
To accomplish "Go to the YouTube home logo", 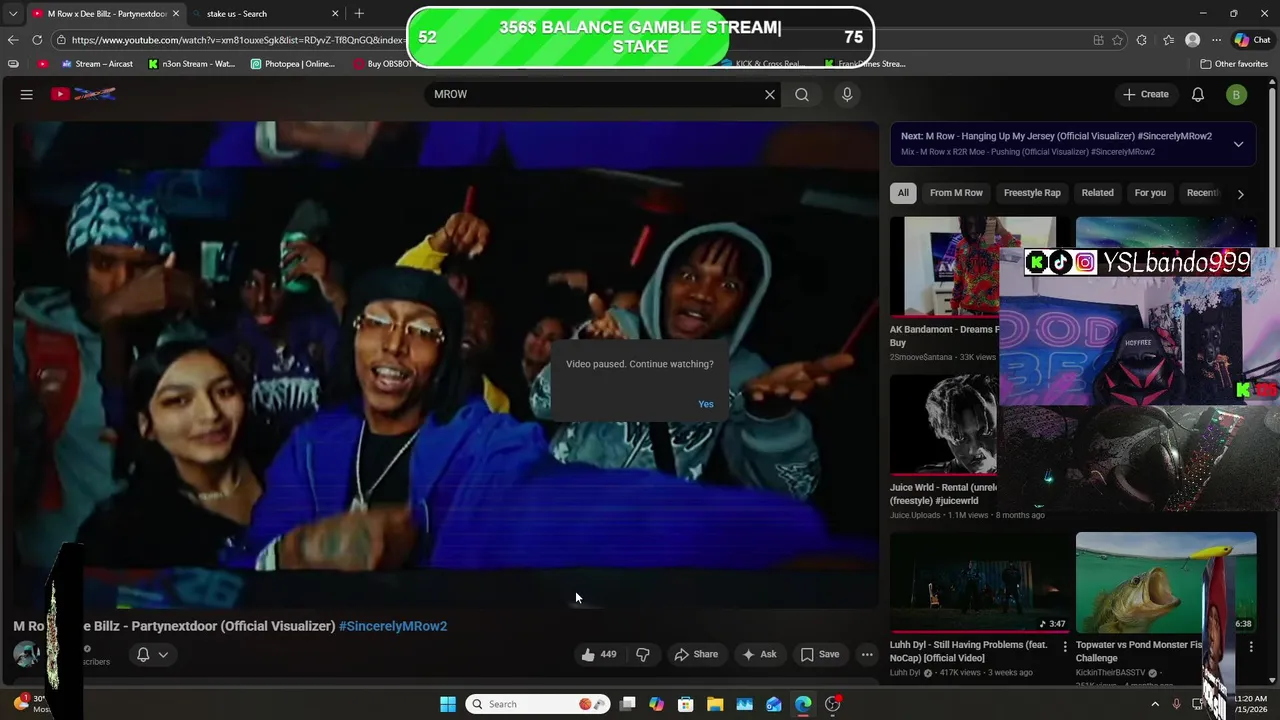I will (x=84, y=94).
